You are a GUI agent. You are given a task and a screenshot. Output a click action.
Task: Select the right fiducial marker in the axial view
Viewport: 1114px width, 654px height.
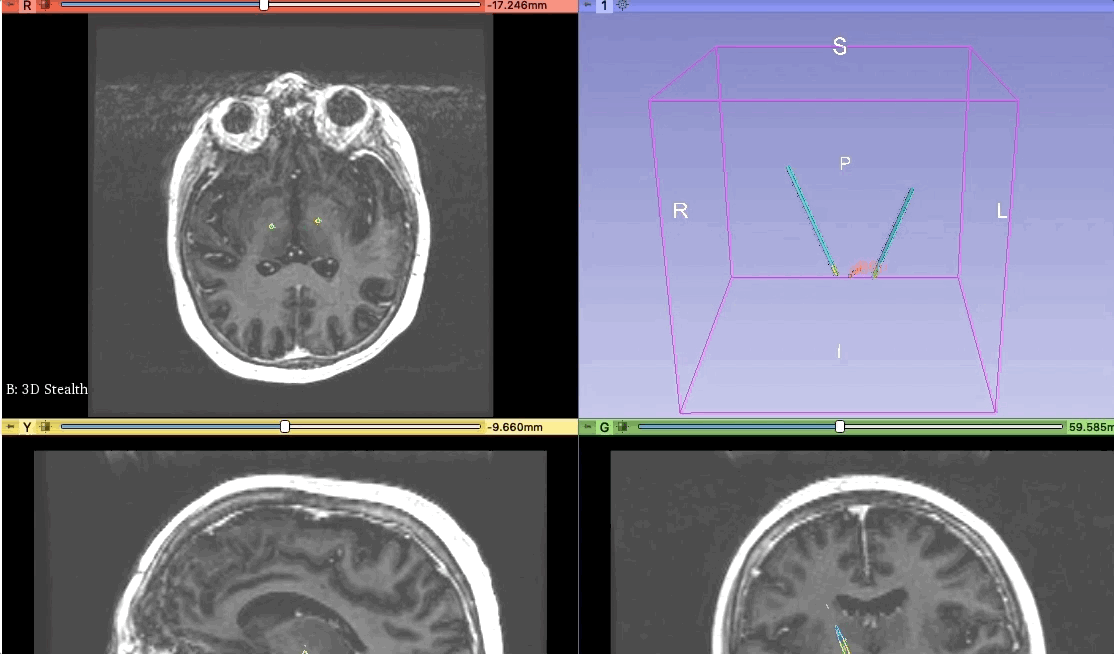(318, 221)
